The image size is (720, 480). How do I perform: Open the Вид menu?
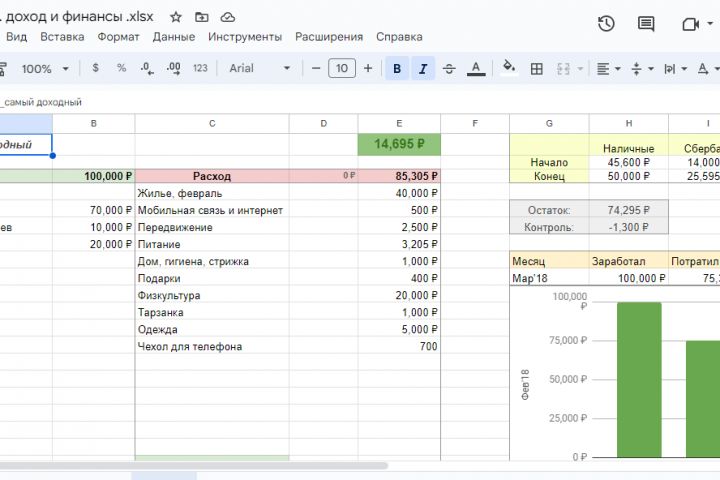coord(17,37)
